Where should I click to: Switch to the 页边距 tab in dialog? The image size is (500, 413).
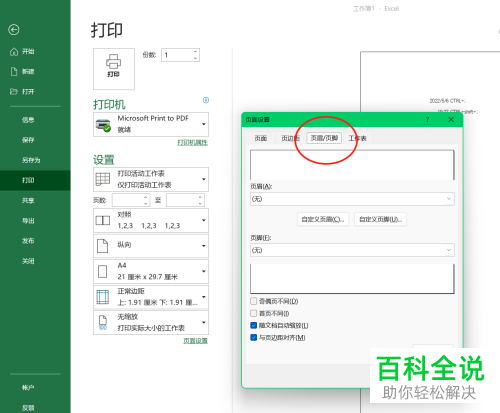pyautogui.click(x=290, y=138)
